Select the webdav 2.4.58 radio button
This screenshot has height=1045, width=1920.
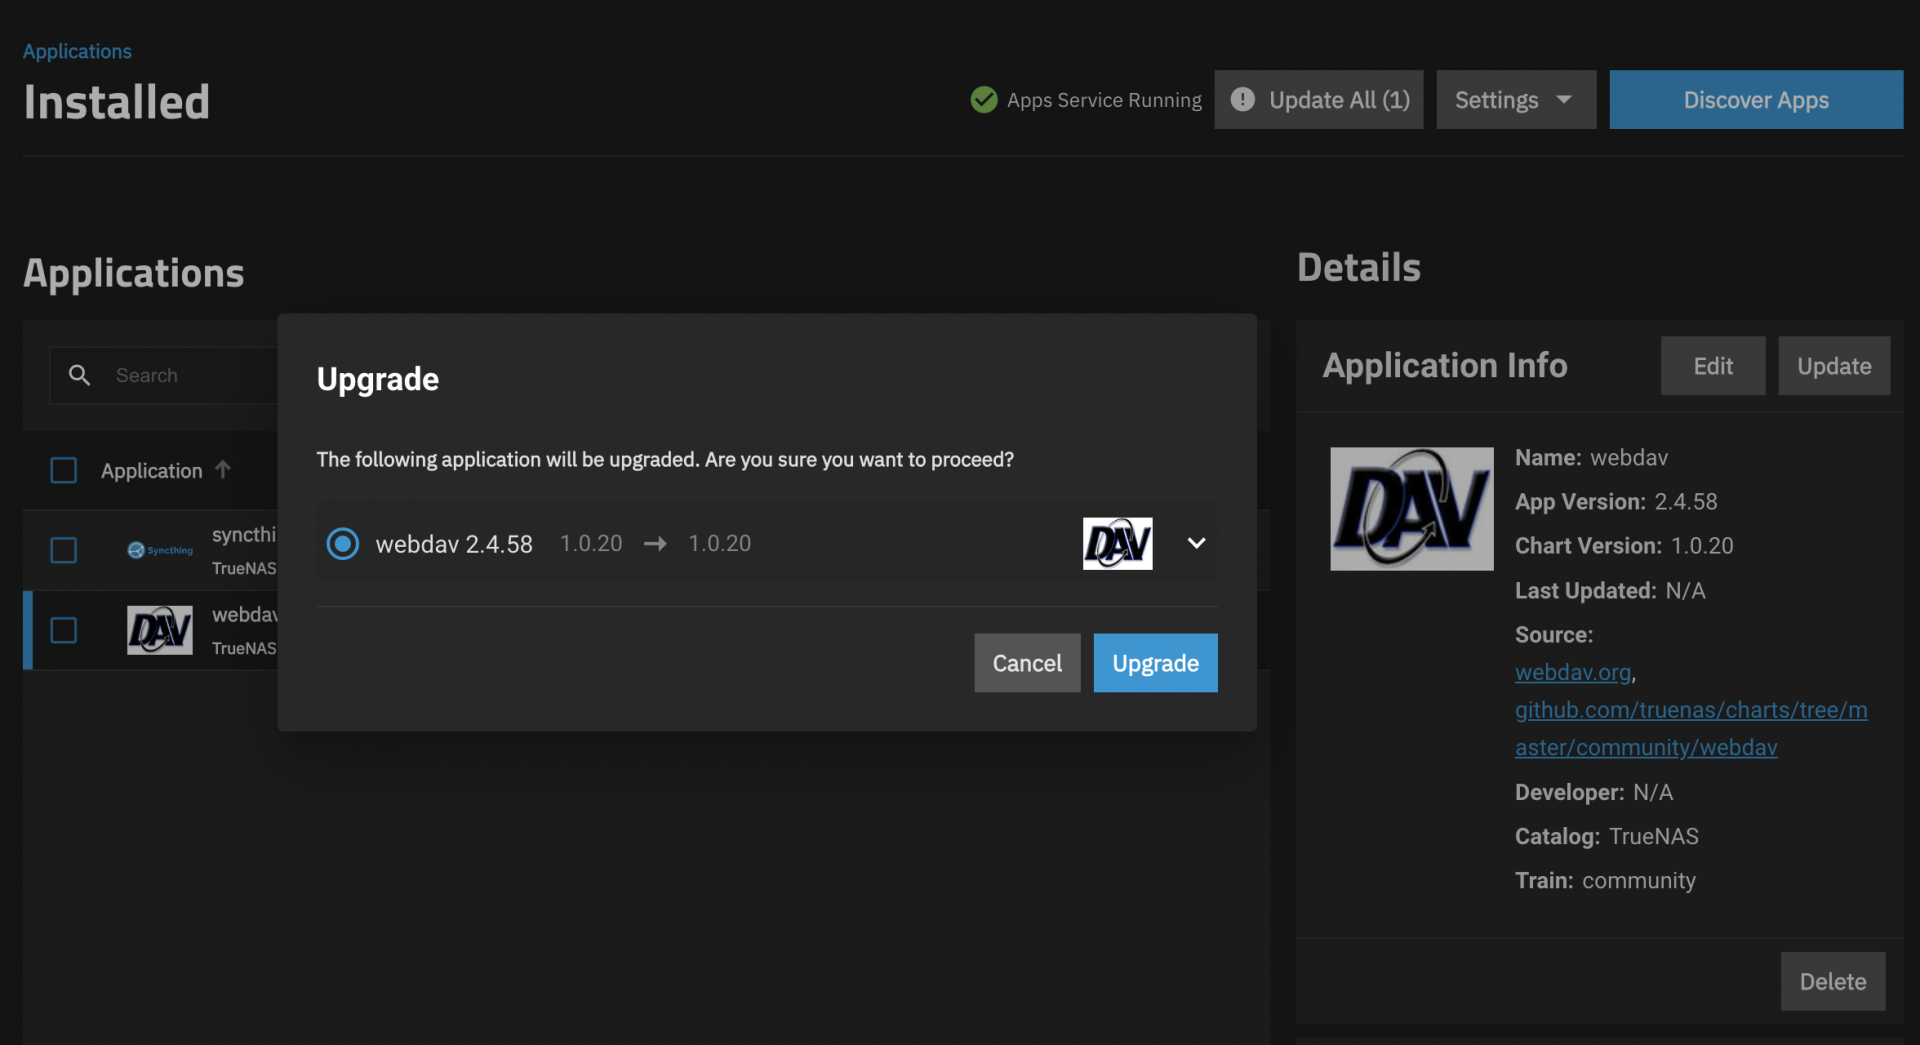pos(343,543)
